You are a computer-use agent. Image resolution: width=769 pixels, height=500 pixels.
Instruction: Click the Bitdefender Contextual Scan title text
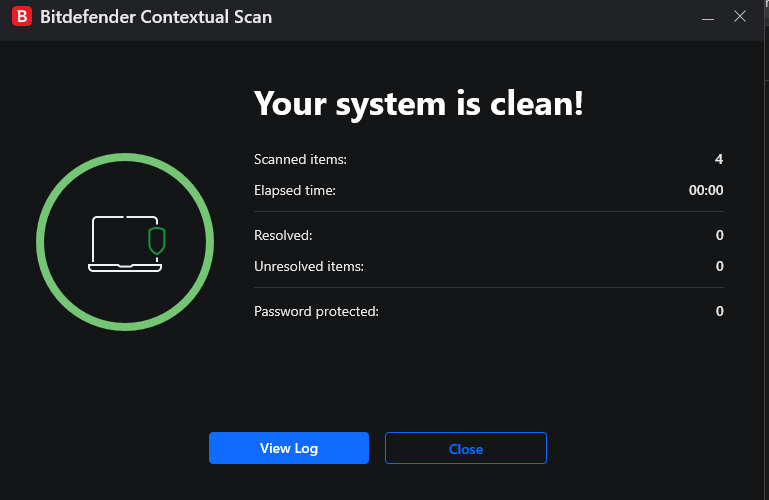(155, 17)
